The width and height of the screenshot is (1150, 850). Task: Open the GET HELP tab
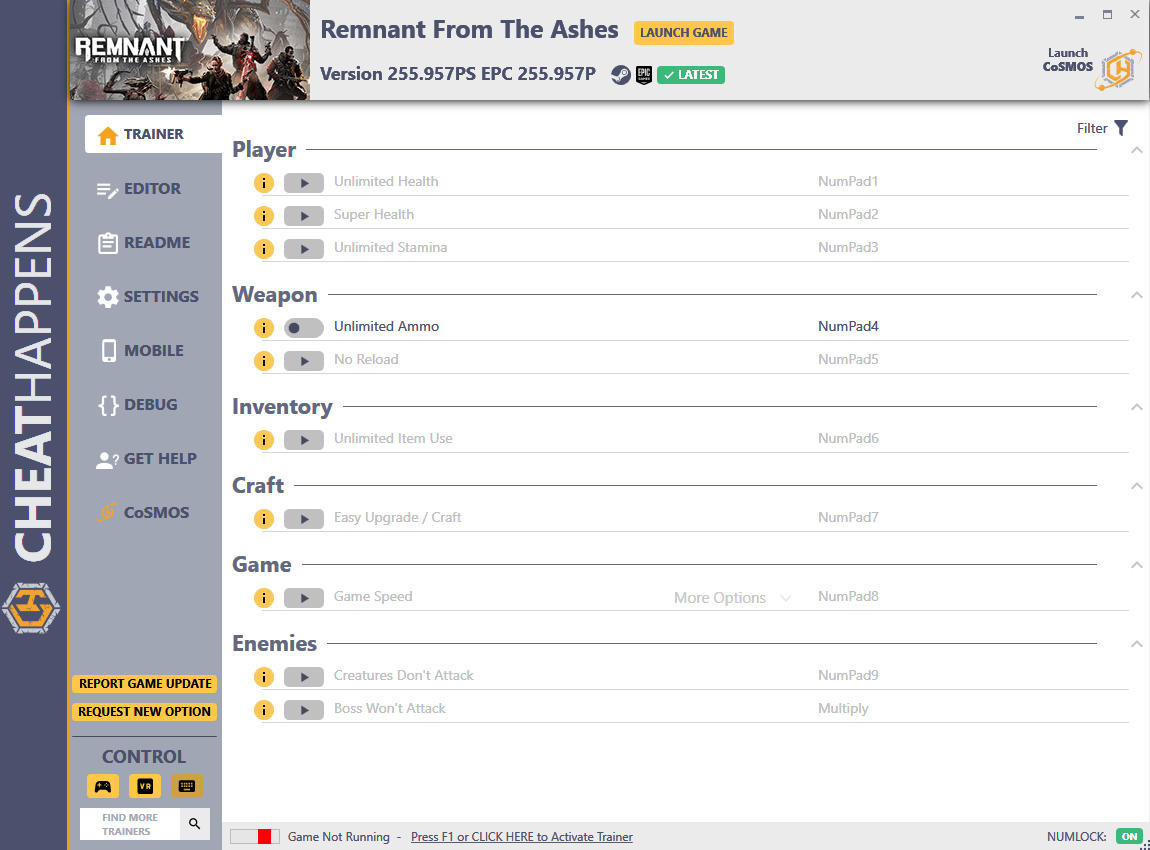tap(146, 459)
